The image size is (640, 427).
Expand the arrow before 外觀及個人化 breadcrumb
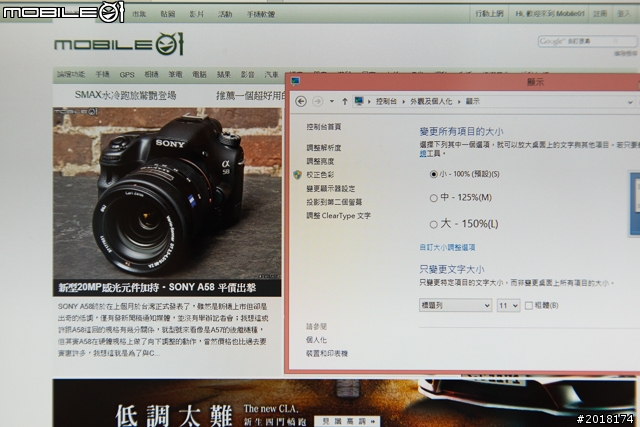tap(404, 102)
